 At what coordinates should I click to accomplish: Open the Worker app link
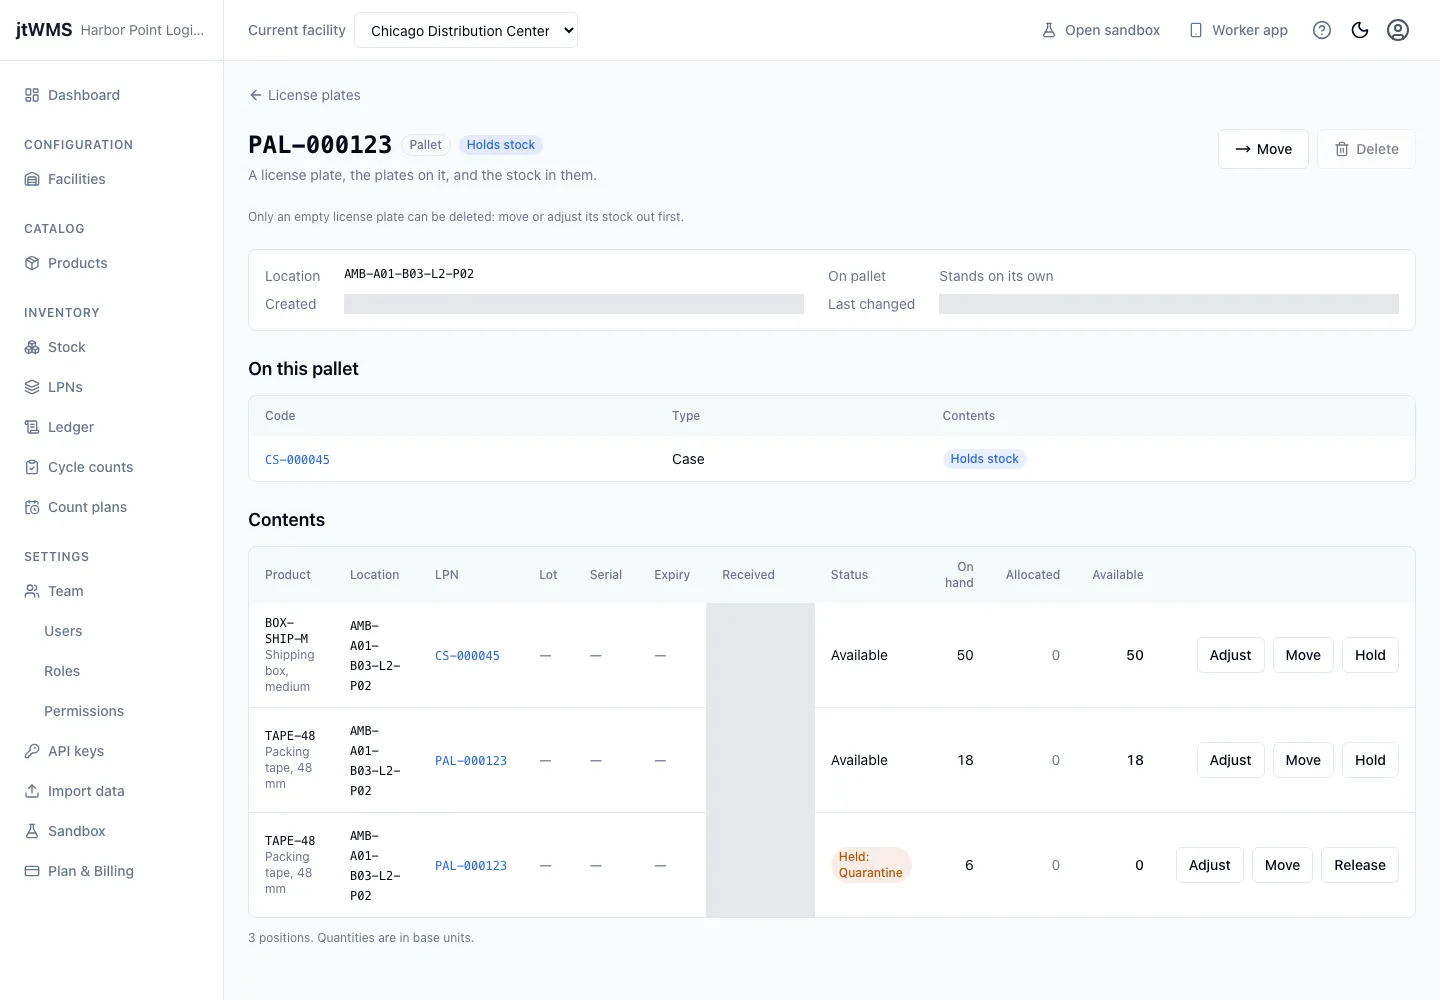1238,30
